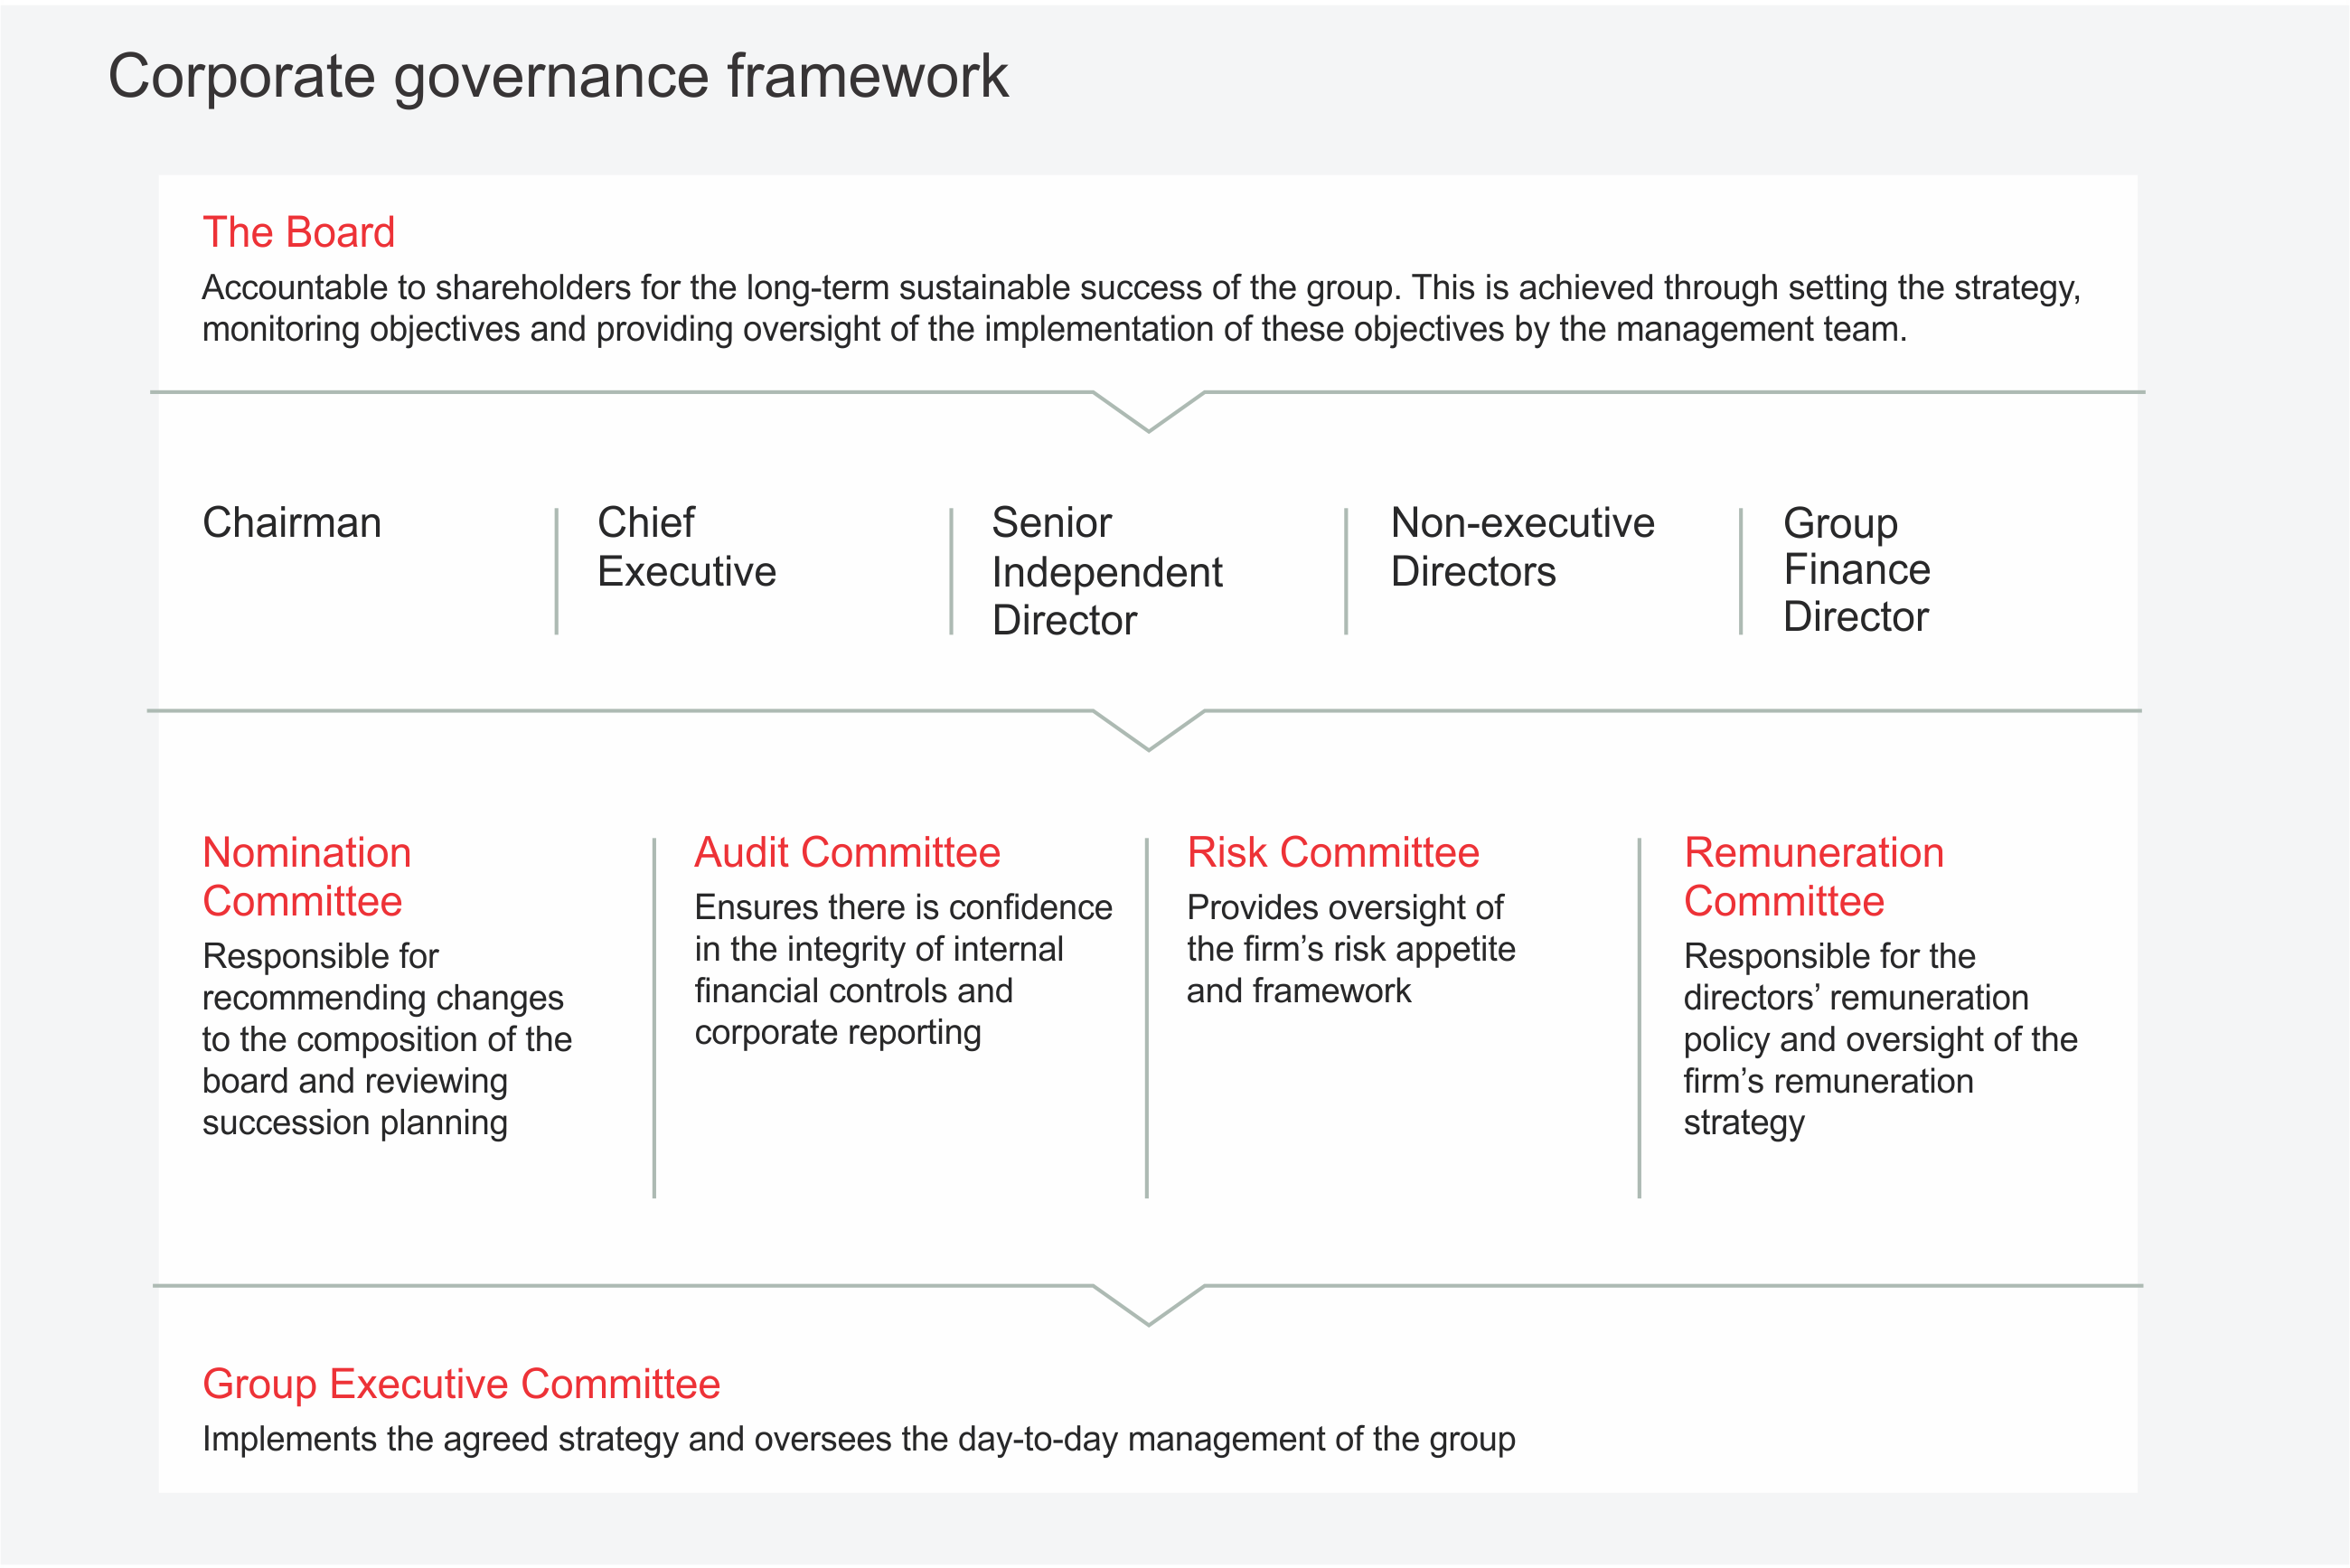Screen dimensions: 2350x1568
Task: Select the Risk Committee heading
Action: (1332, 853)
